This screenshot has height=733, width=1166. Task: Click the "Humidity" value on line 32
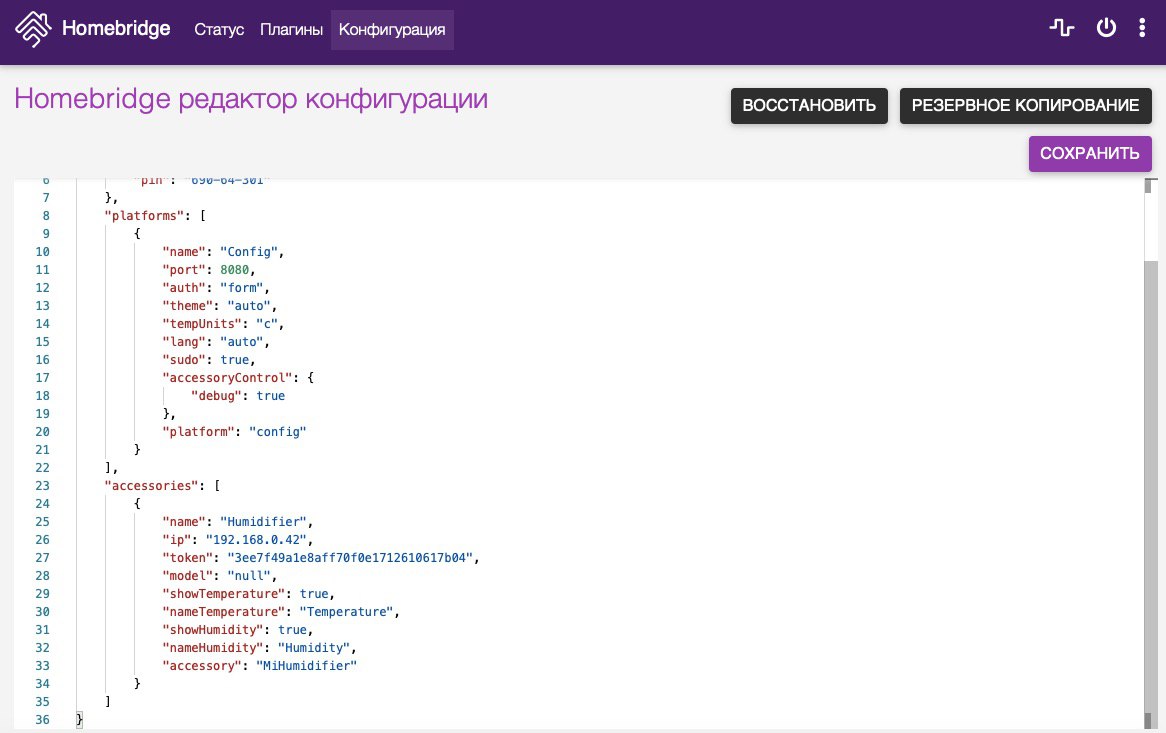pos(314,648)
